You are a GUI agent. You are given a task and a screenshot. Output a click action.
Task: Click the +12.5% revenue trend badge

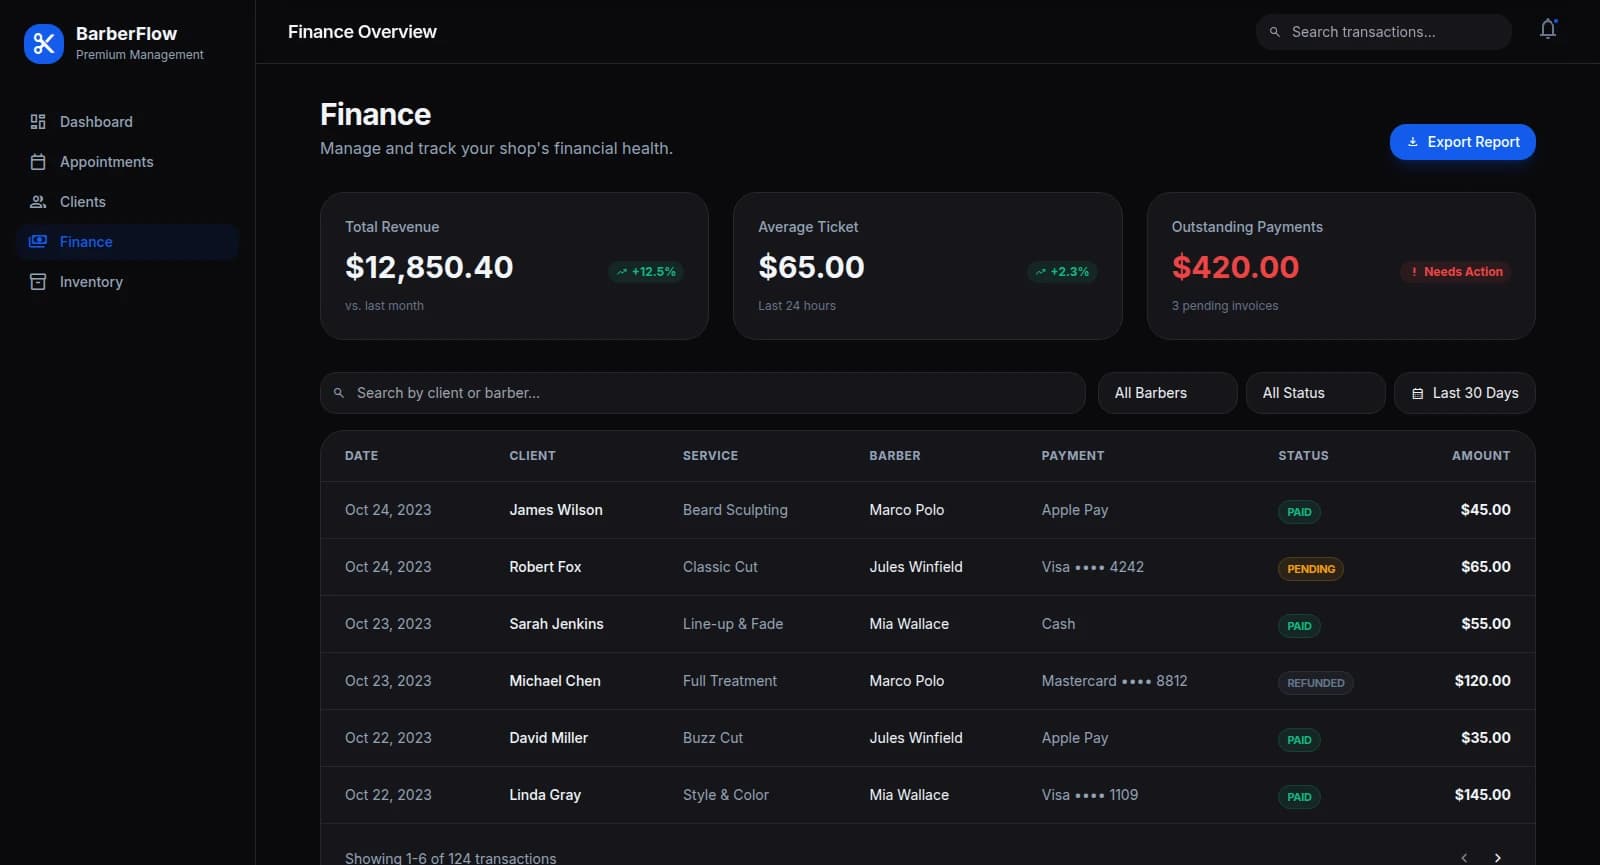[646, 272]
